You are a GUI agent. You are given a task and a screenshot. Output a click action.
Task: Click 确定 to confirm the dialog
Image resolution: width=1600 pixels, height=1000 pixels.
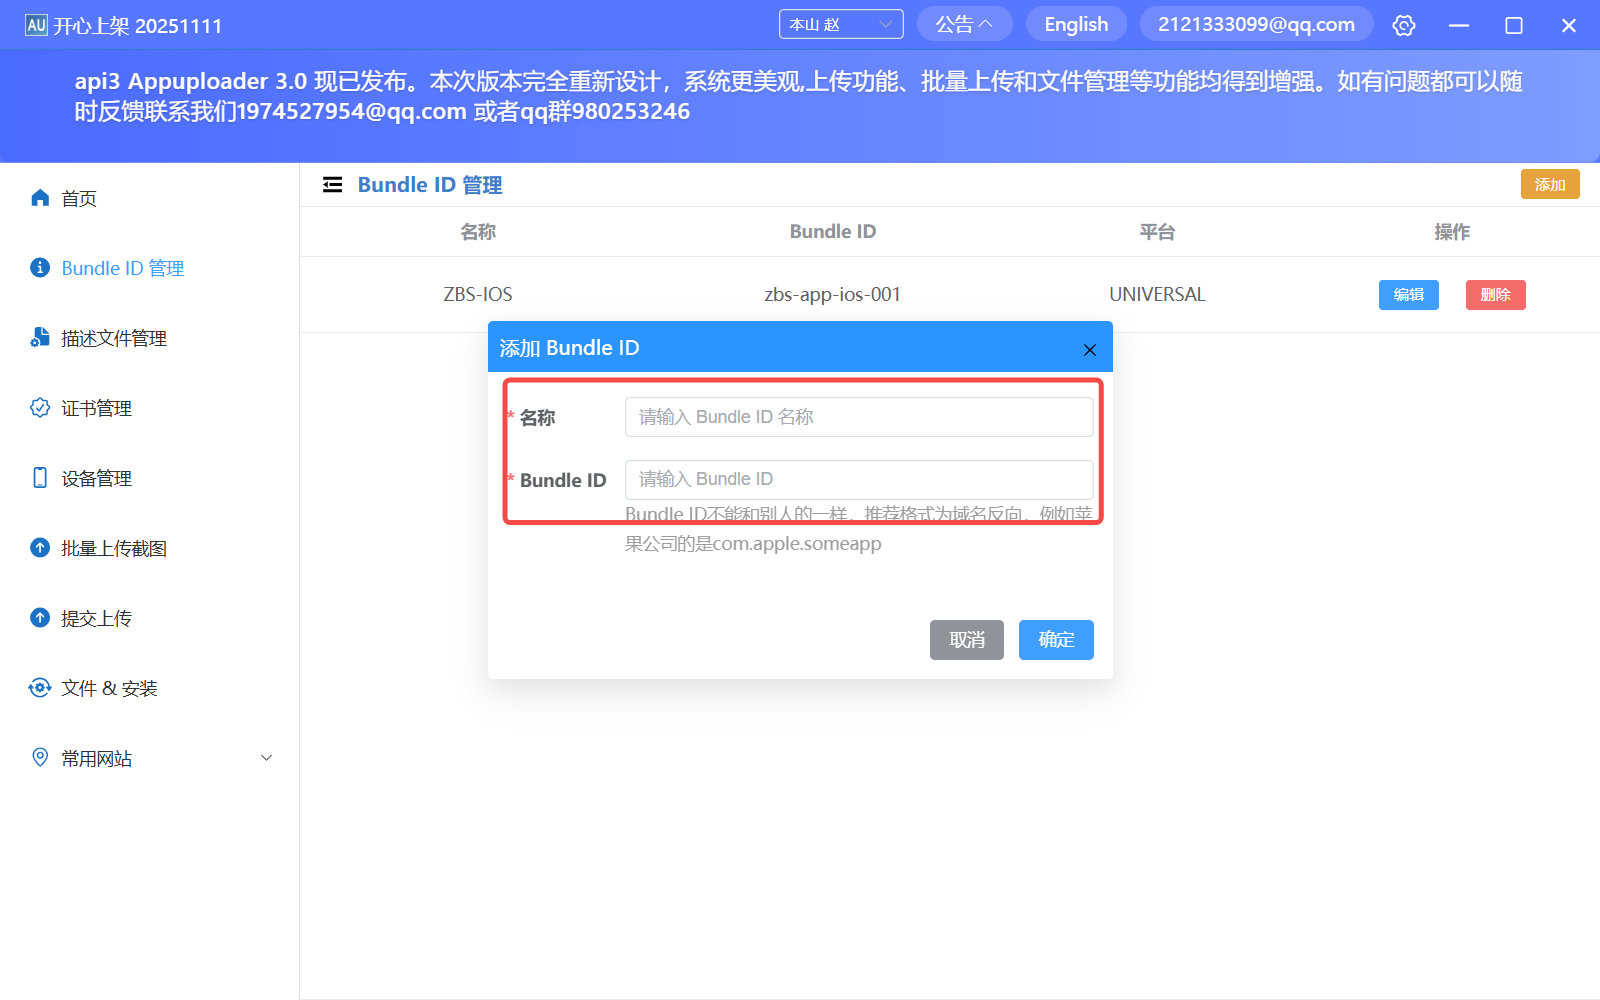pyautogui.click(x=1055, y=640)
